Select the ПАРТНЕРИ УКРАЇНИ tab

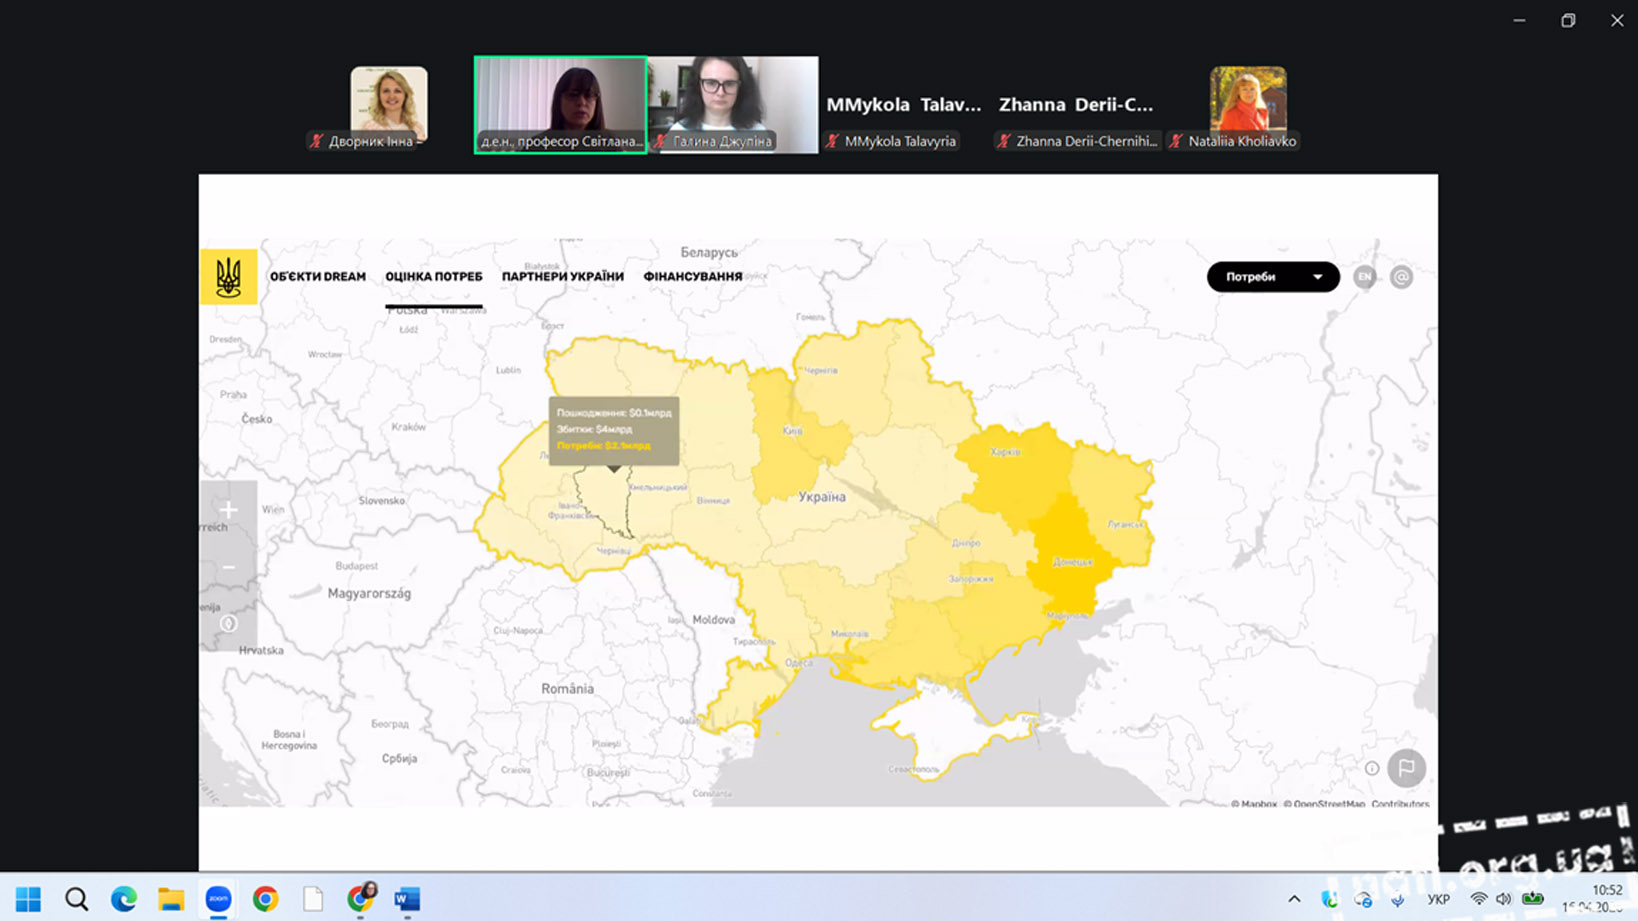click(562, 277)
